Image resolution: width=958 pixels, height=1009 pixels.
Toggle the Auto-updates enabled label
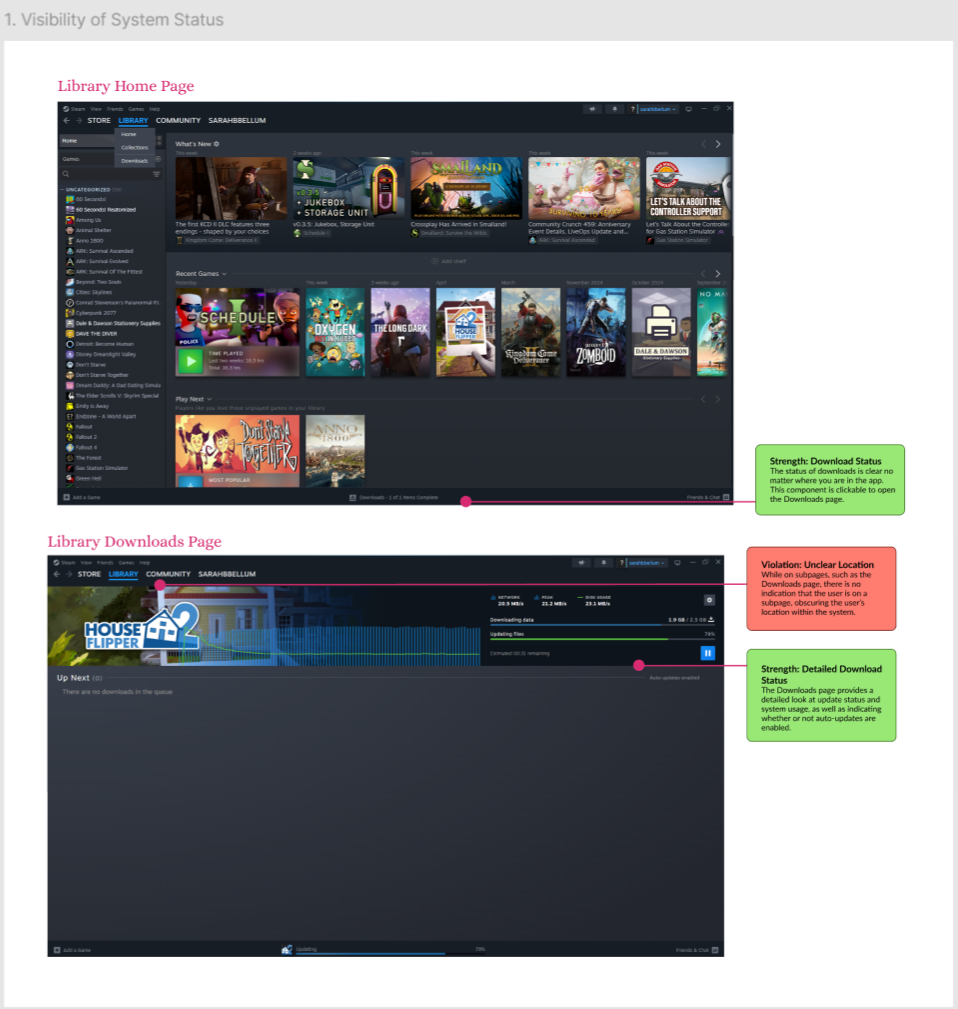click(674, 678)
